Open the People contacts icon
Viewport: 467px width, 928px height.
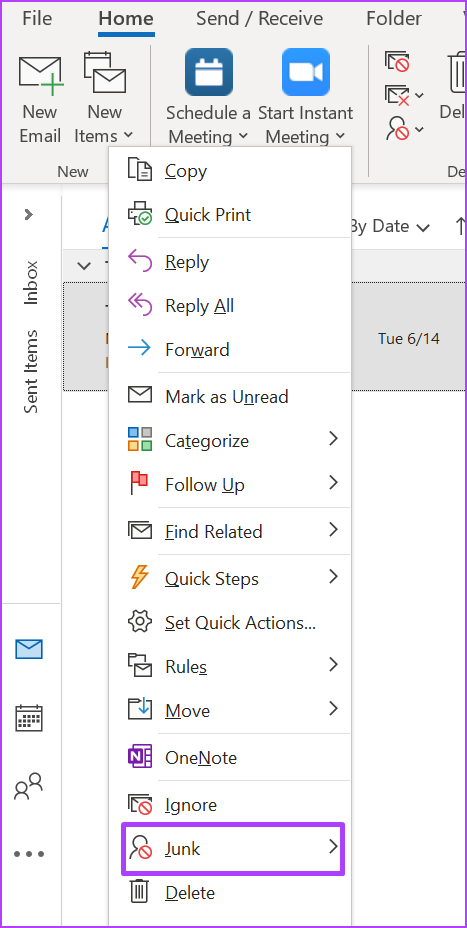tap(29, 787)
